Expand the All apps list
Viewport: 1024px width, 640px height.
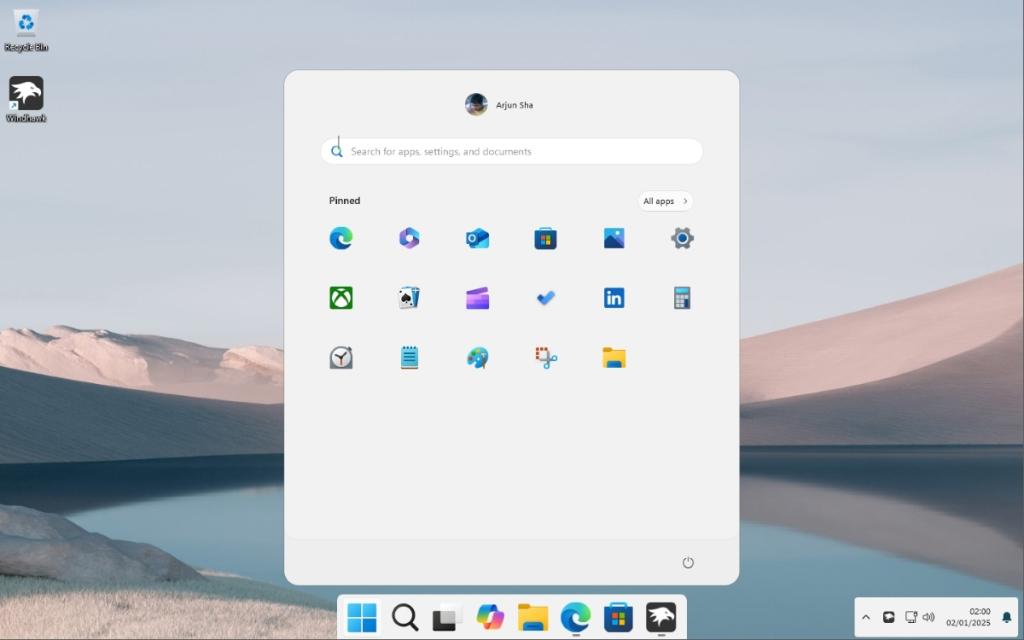pos(663,201)
